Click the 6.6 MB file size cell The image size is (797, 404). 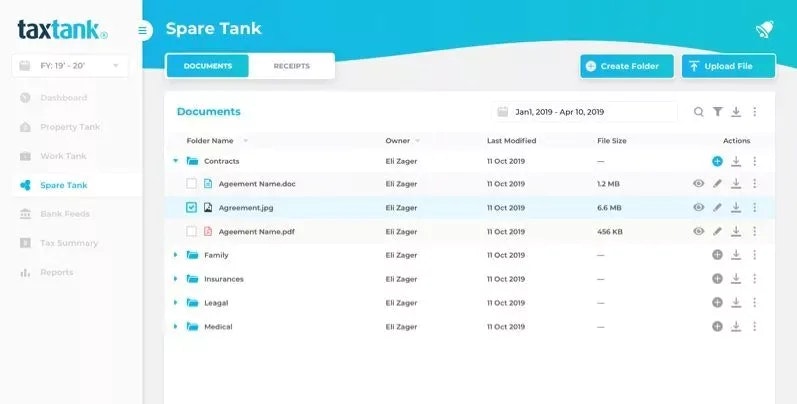[x=609, y=207]
